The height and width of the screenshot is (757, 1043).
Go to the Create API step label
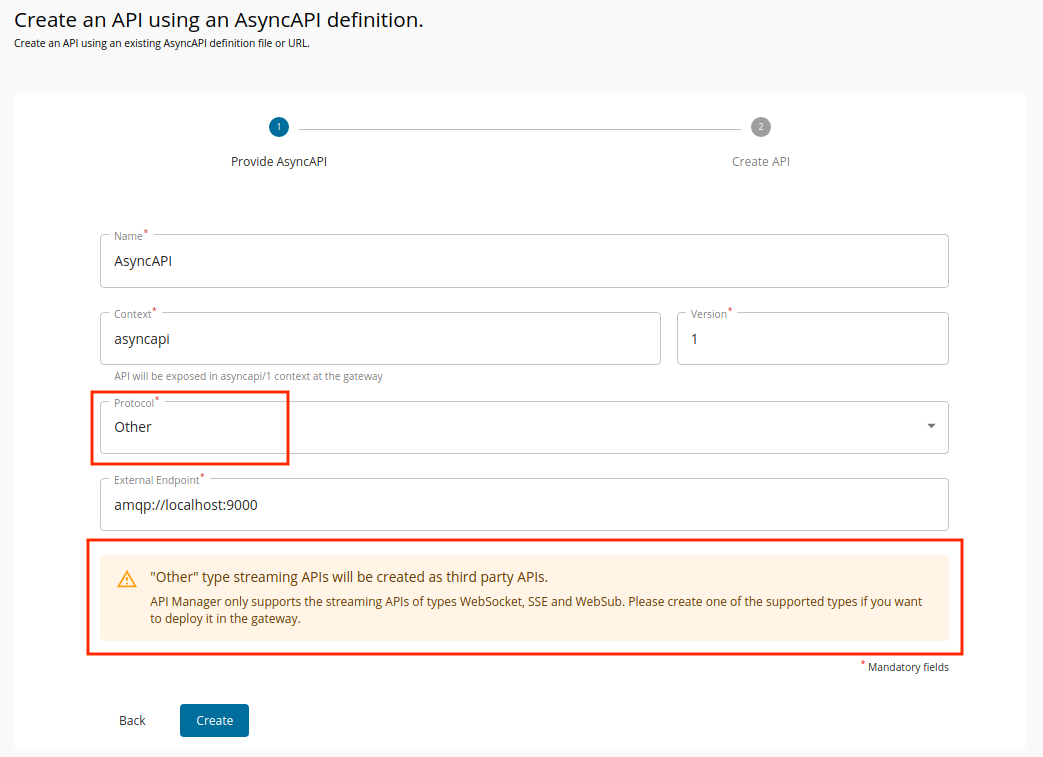(x=760, y=161)
